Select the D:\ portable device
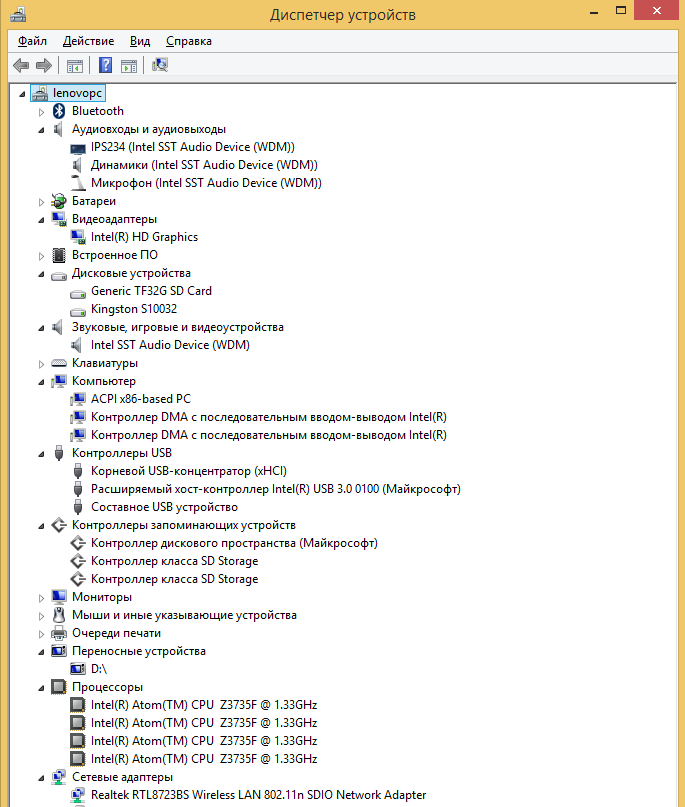The image size is (685, 807). [99, 669]
